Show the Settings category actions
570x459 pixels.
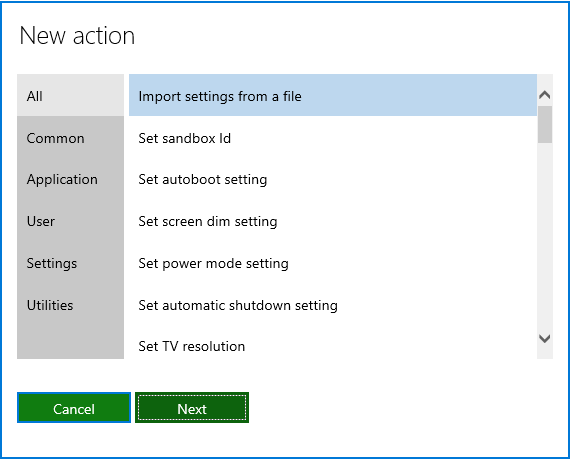click(70, 263)
